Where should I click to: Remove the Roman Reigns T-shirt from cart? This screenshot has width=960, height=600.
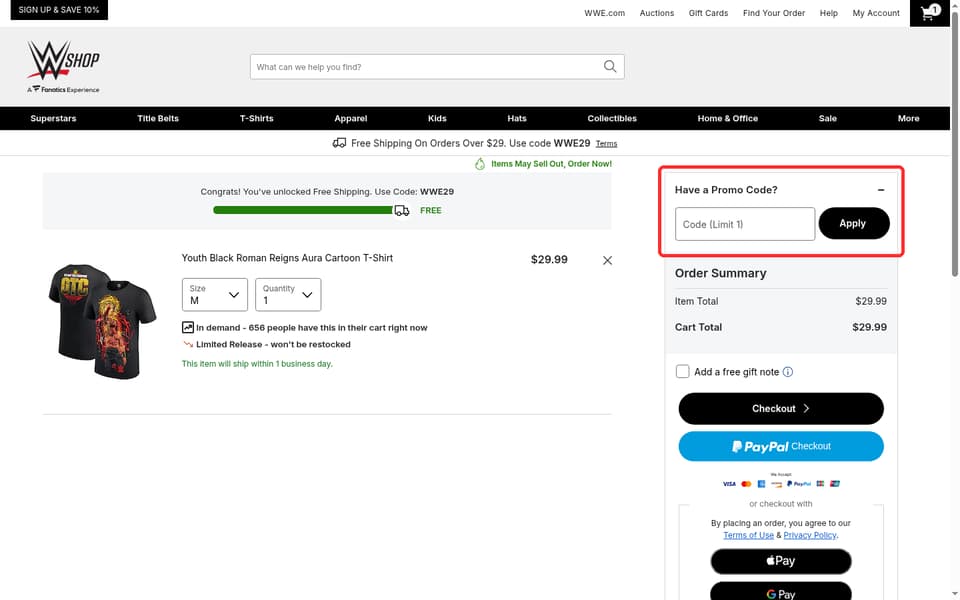(x=607, y=260)
